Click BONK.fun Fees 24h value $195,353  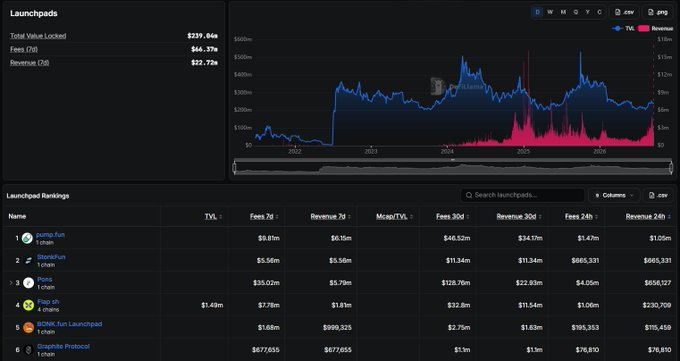(x=585, y=328)
